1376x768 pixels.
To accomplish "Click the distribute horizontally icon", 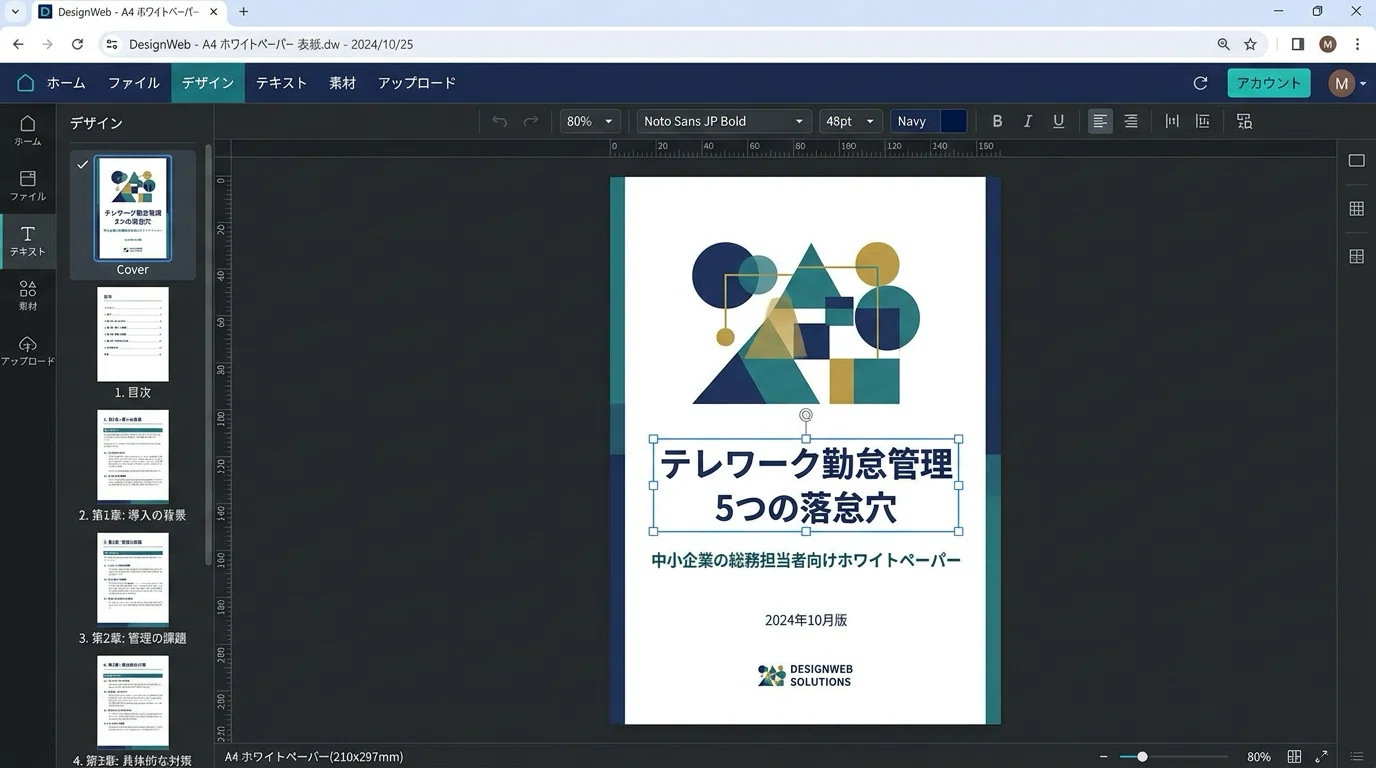I will (x=1172, y=121).
